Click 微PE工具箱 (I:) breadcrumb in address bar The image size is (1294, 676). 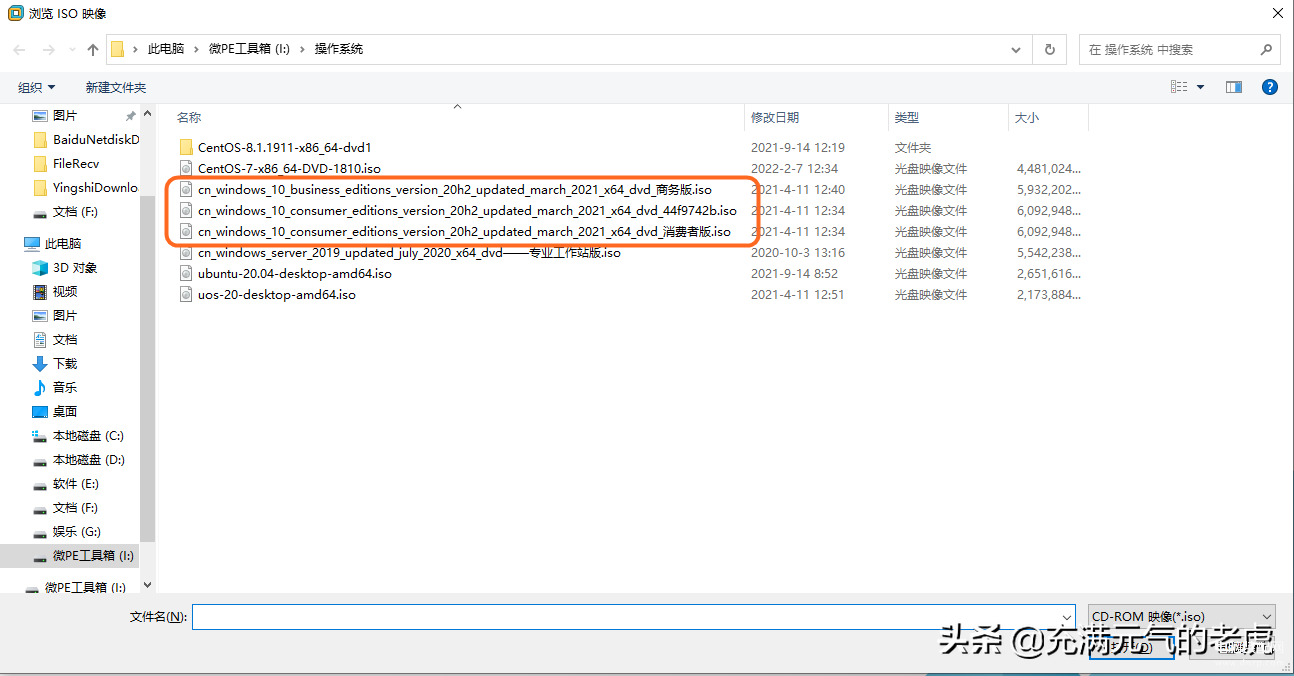click(x=249, y=49)
